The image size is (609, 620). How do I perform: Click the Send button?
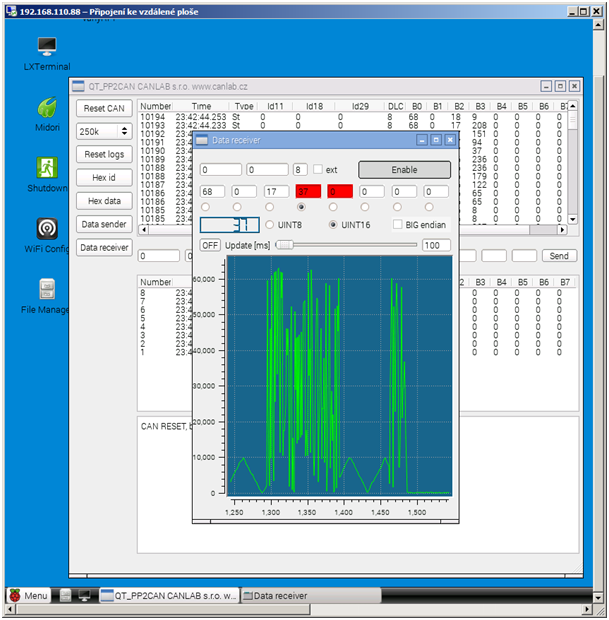[x=559, y=256]
